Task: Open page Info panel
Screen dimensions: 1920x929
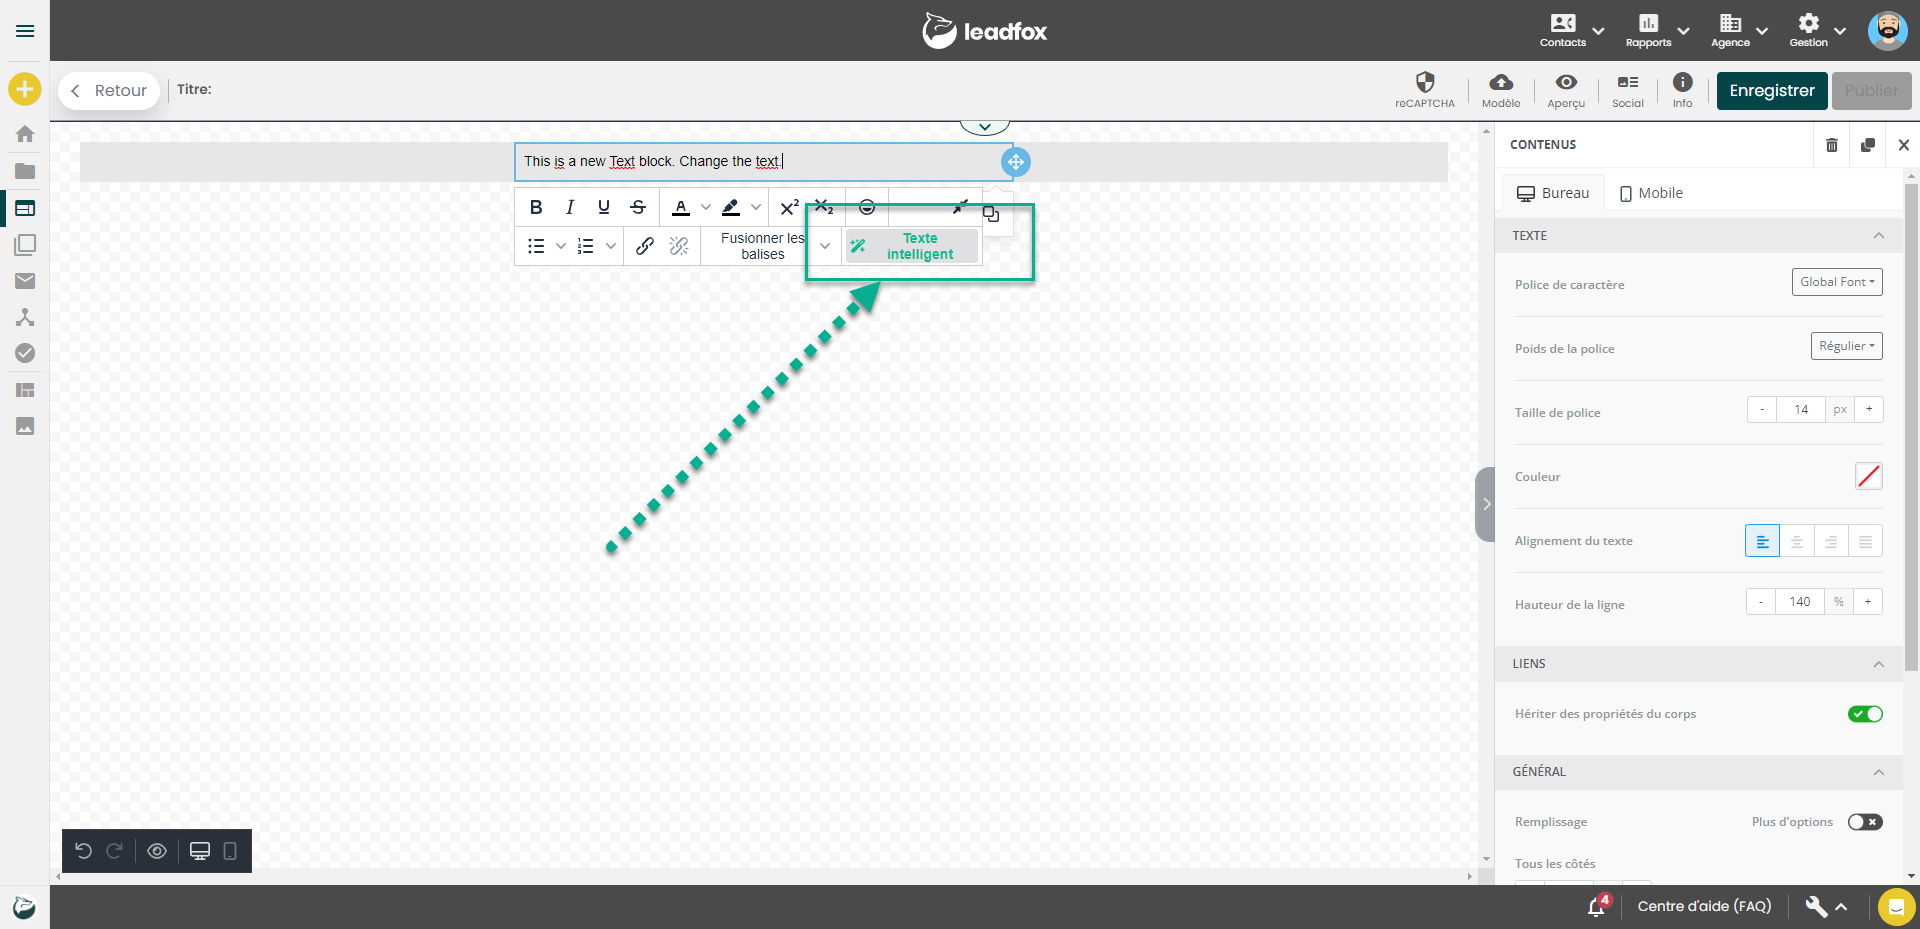Action: pyautogui.click(x=1683, y=90)
